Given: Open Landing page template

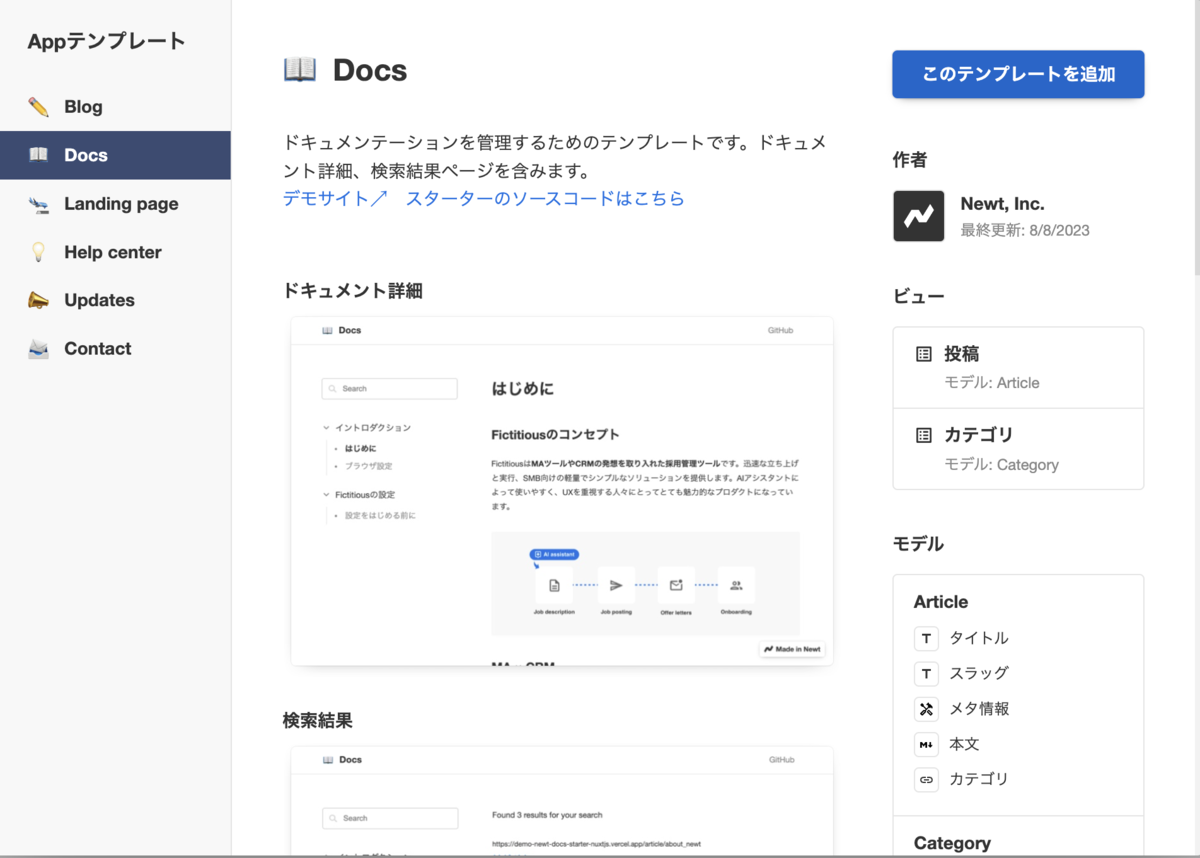Looking at the screenshot, I should 115,204.
